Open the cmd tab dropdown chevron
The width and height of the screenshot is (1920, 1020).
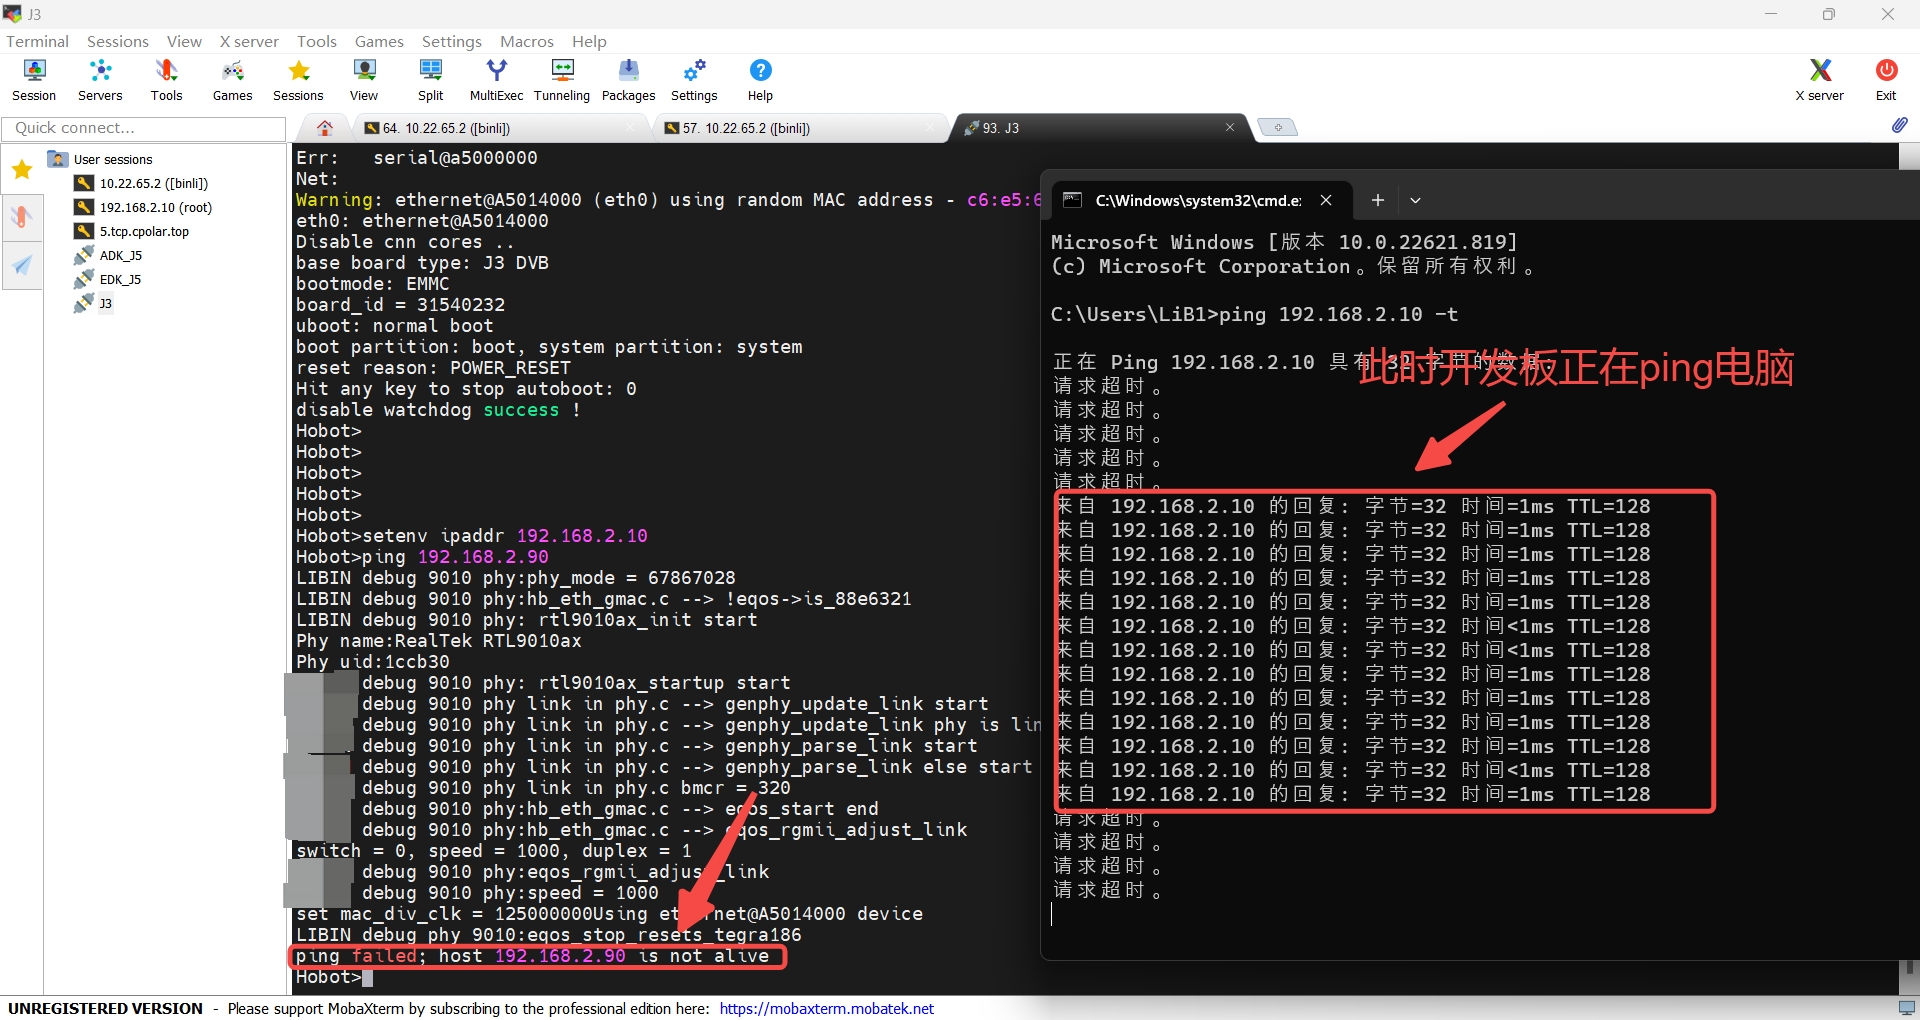tap(1415, 200)
